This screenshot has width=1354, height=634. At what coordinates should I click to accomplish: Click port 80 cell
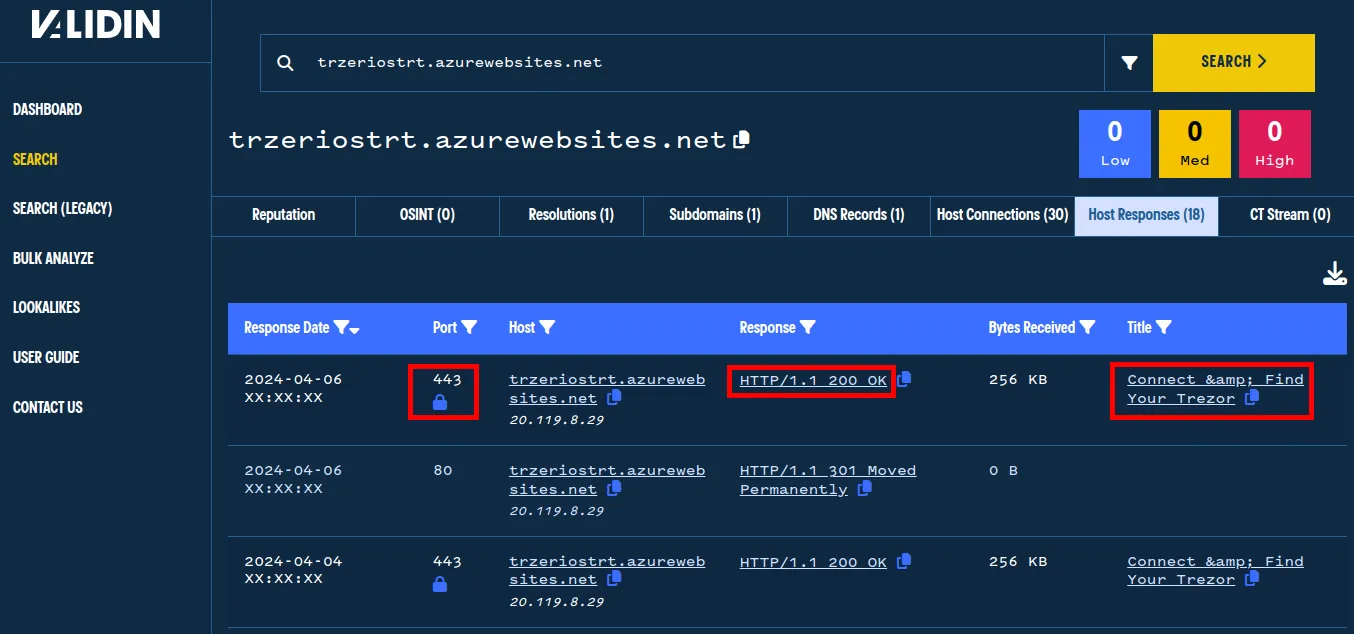[442, 471]
